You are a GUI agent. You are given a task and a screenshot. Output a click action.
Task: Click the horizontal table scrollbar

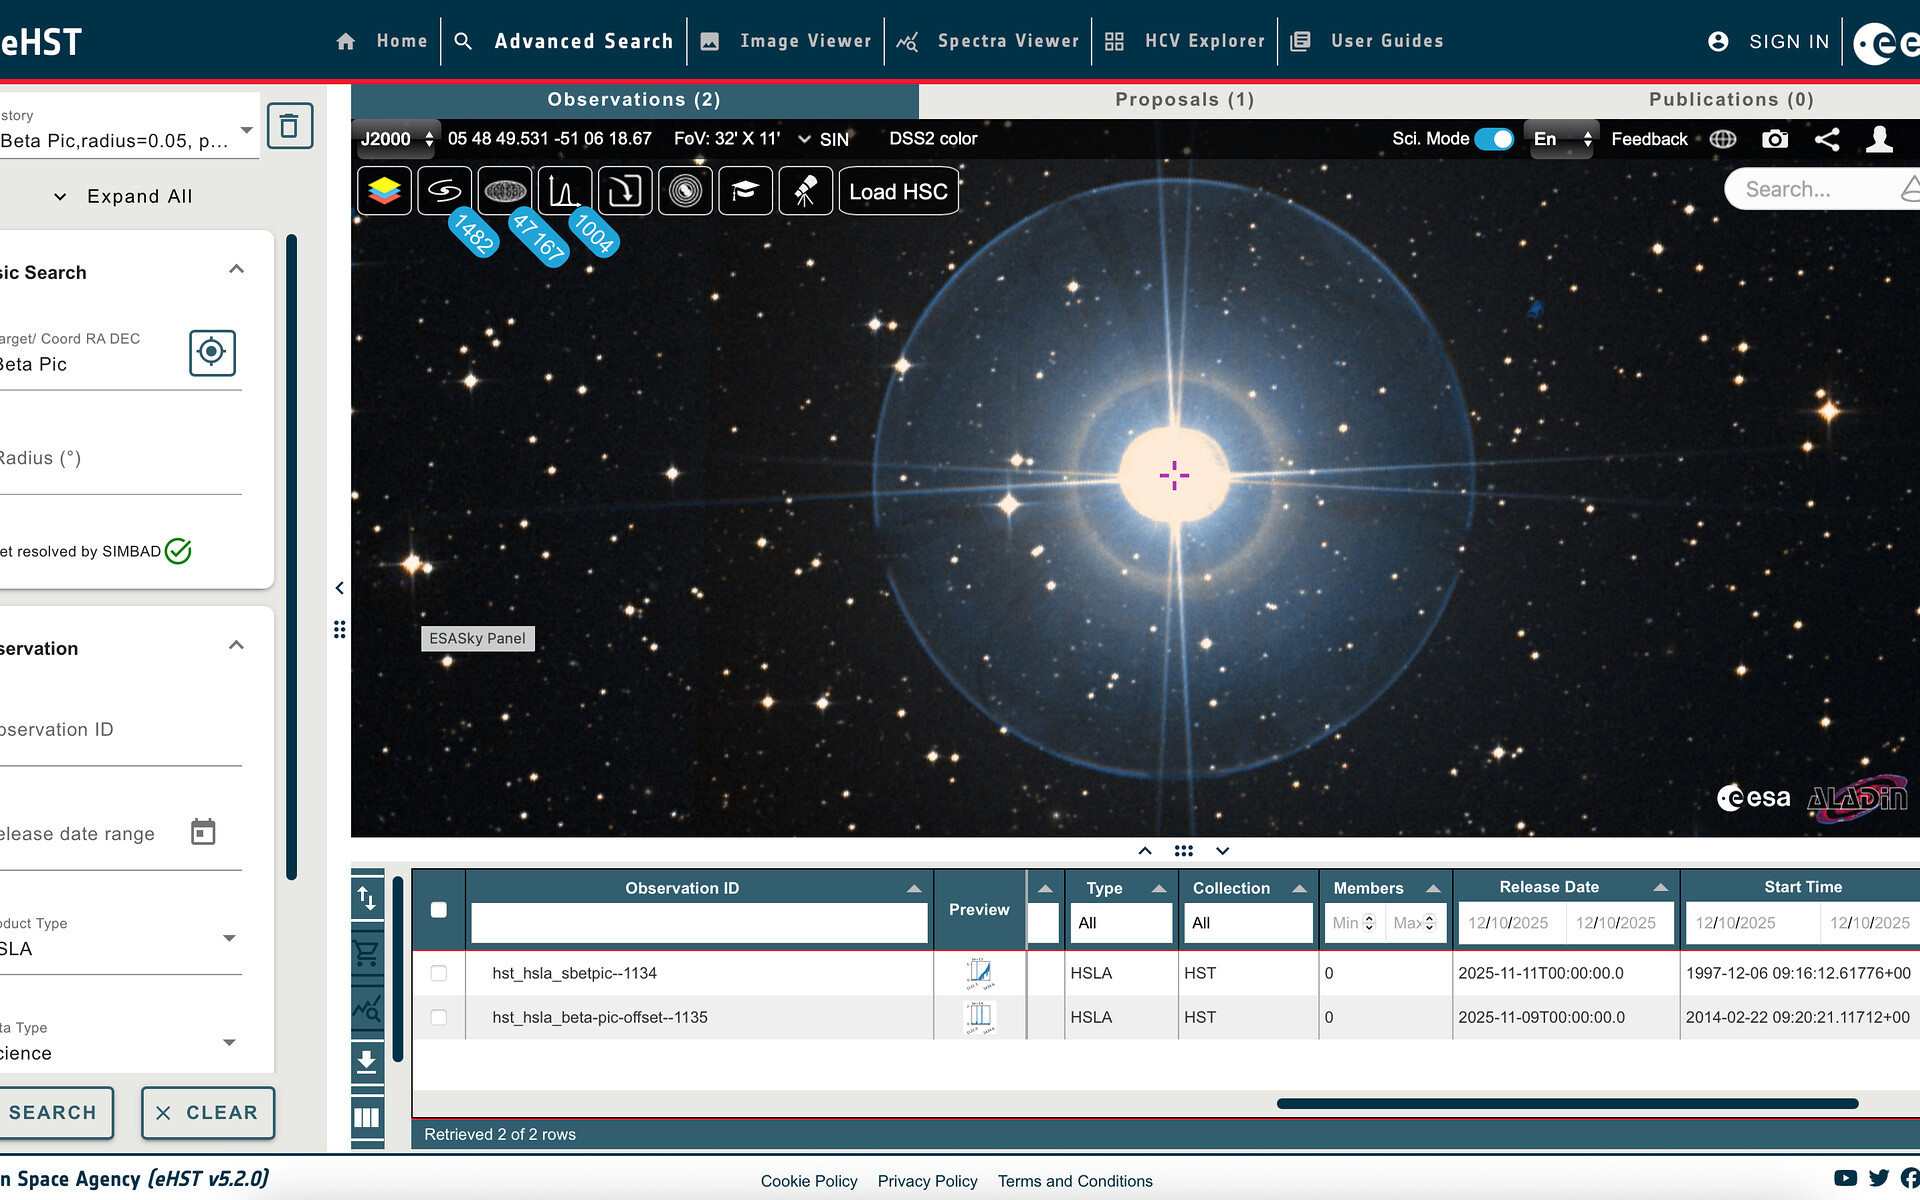[1567, 1104]
